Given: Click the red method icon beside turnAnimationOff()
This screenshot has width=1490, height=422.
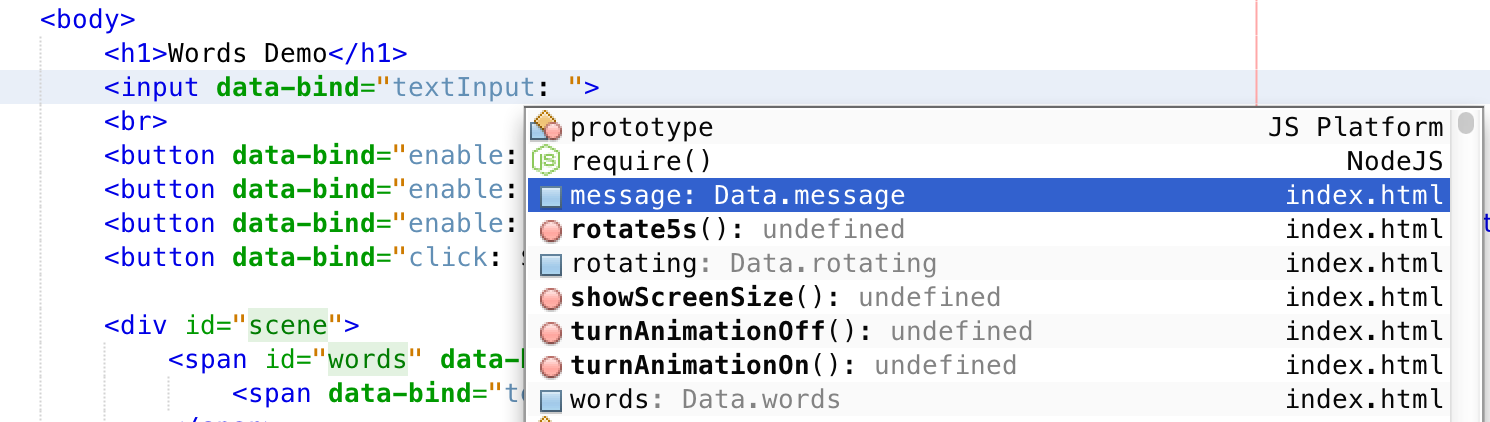Looking at the screenshot, I should pos(550,332).
